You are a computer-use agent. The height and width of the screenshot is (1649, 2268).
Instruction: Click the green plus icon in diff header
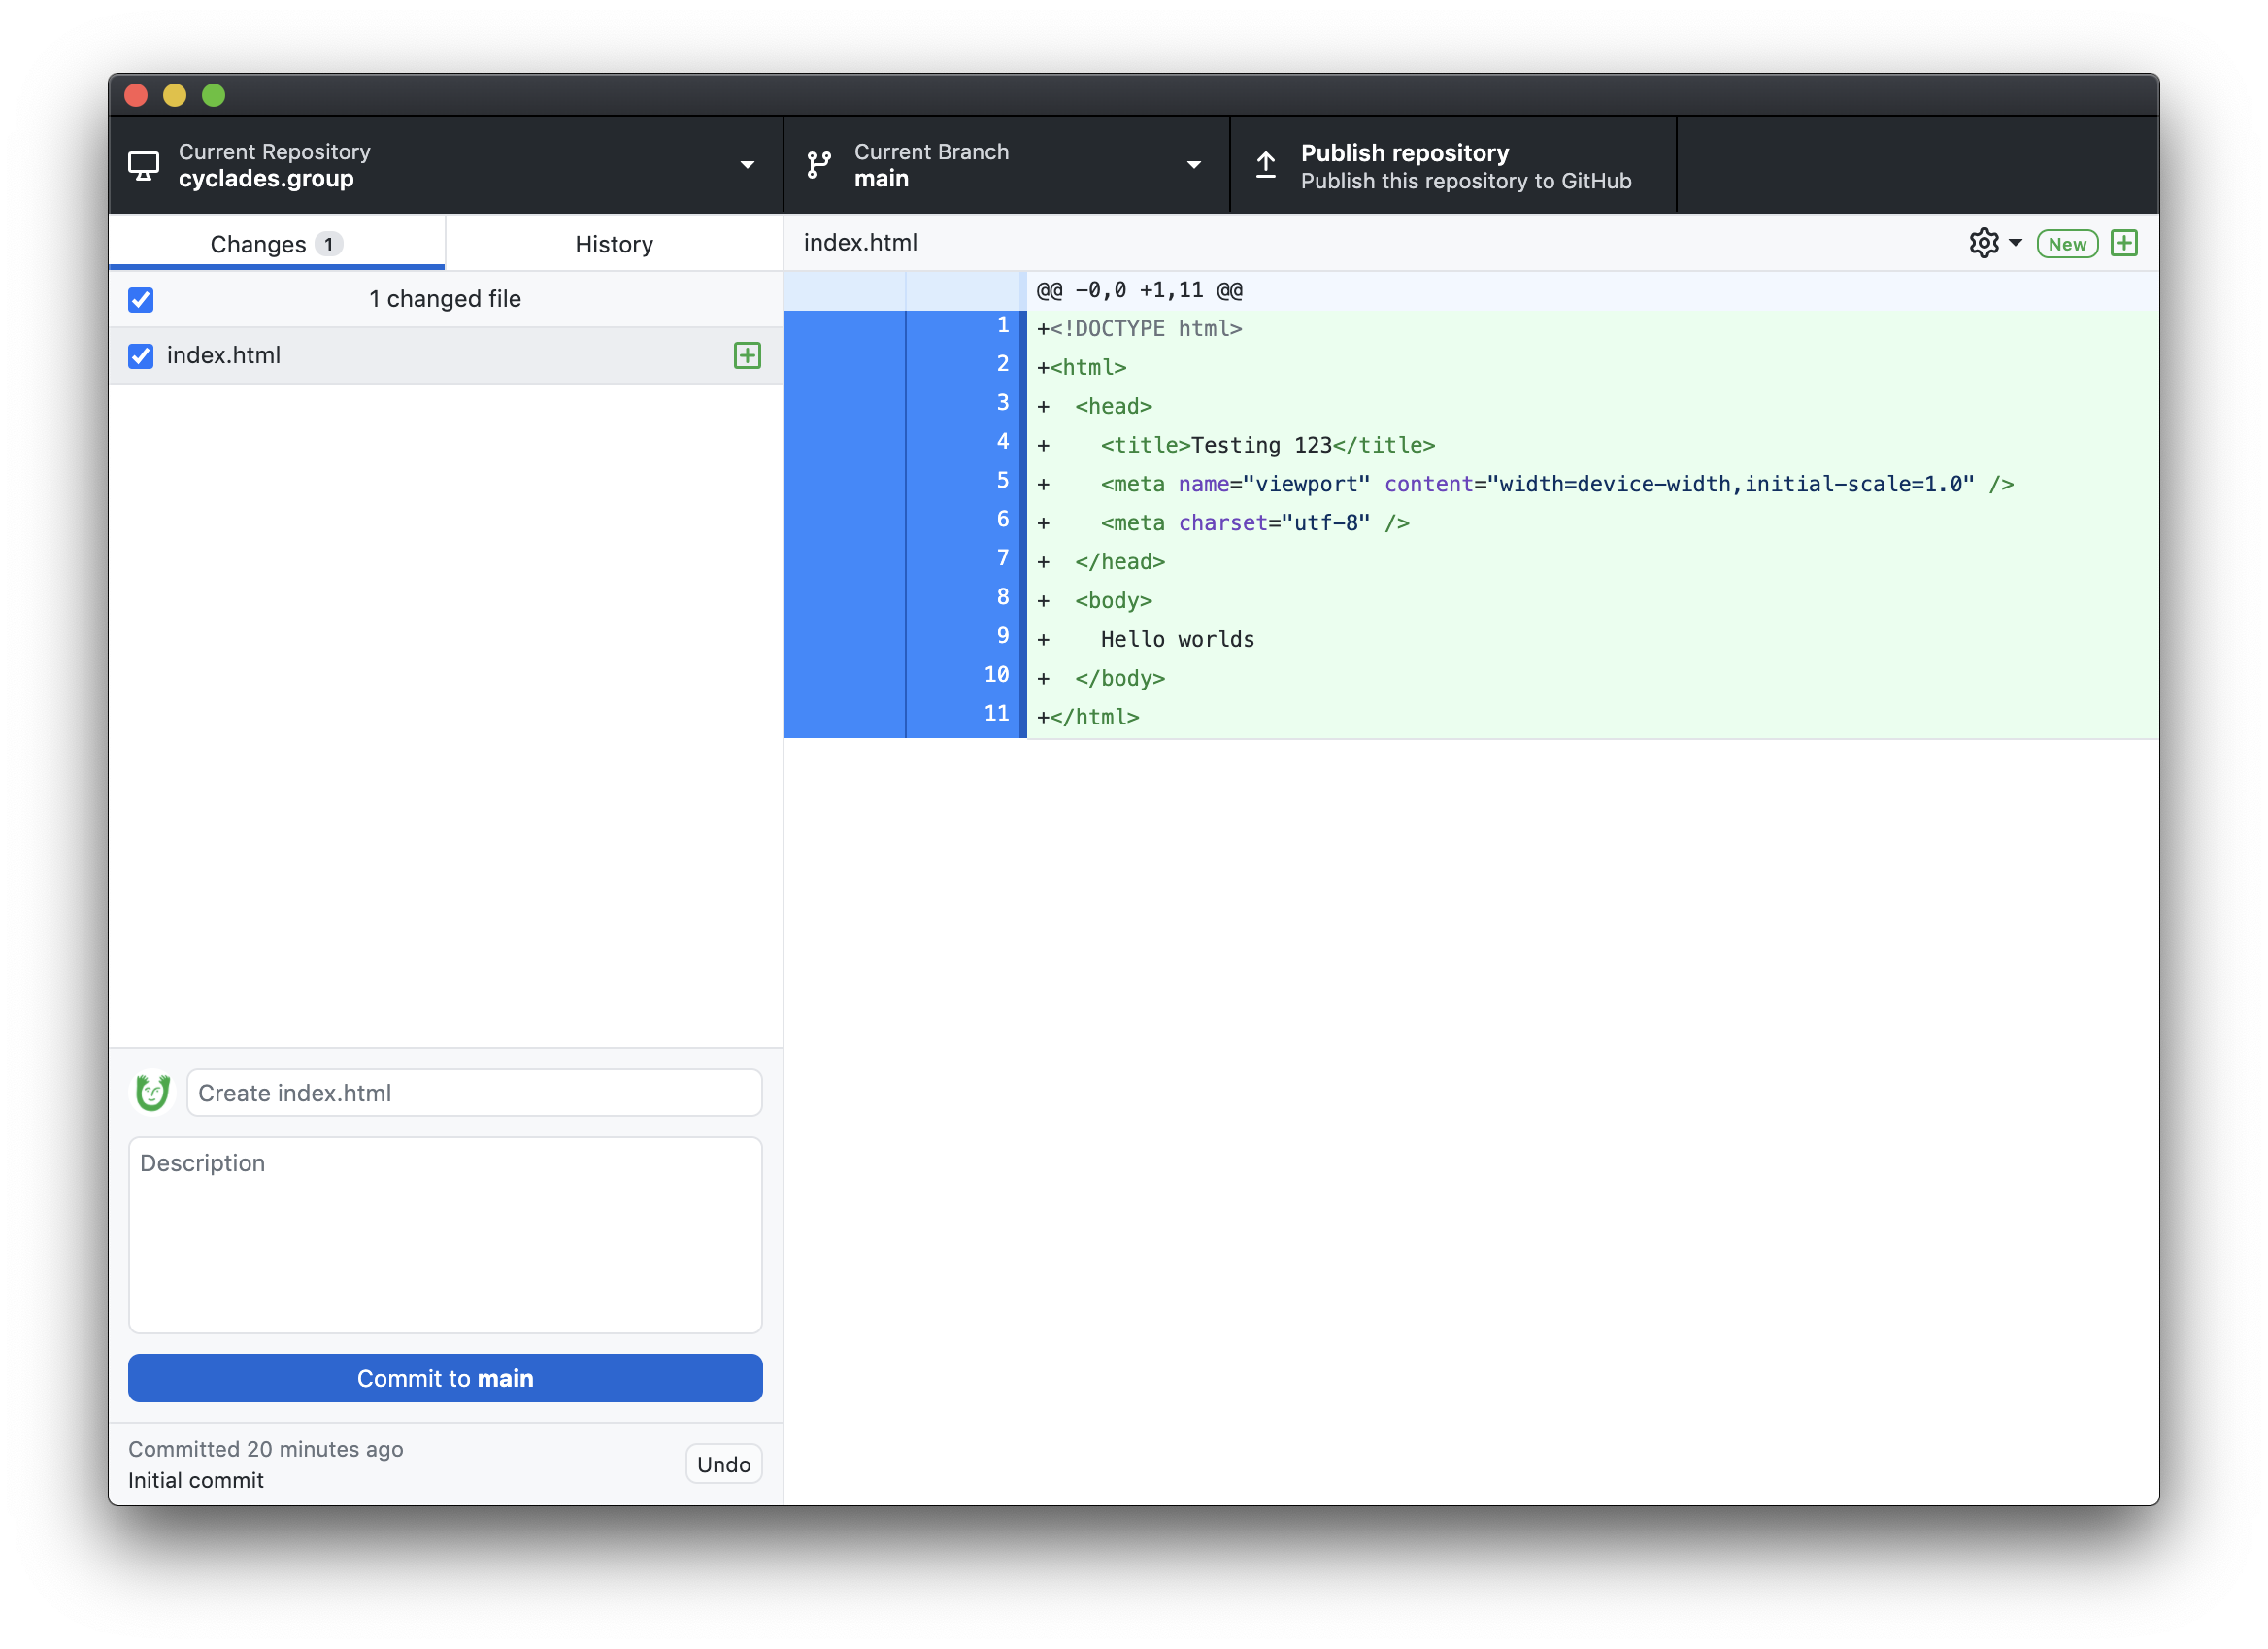tap(2124, 243)
